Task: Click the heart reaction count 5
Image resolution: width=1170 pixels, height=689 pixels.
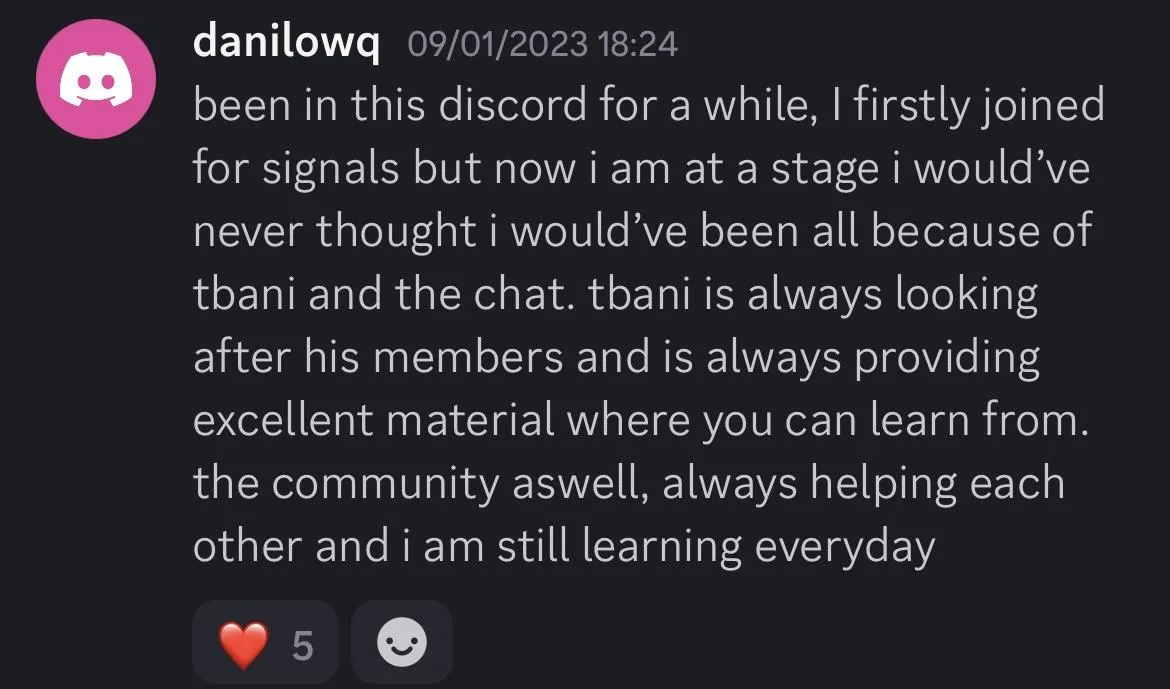Action: click(x=302, y=645)
